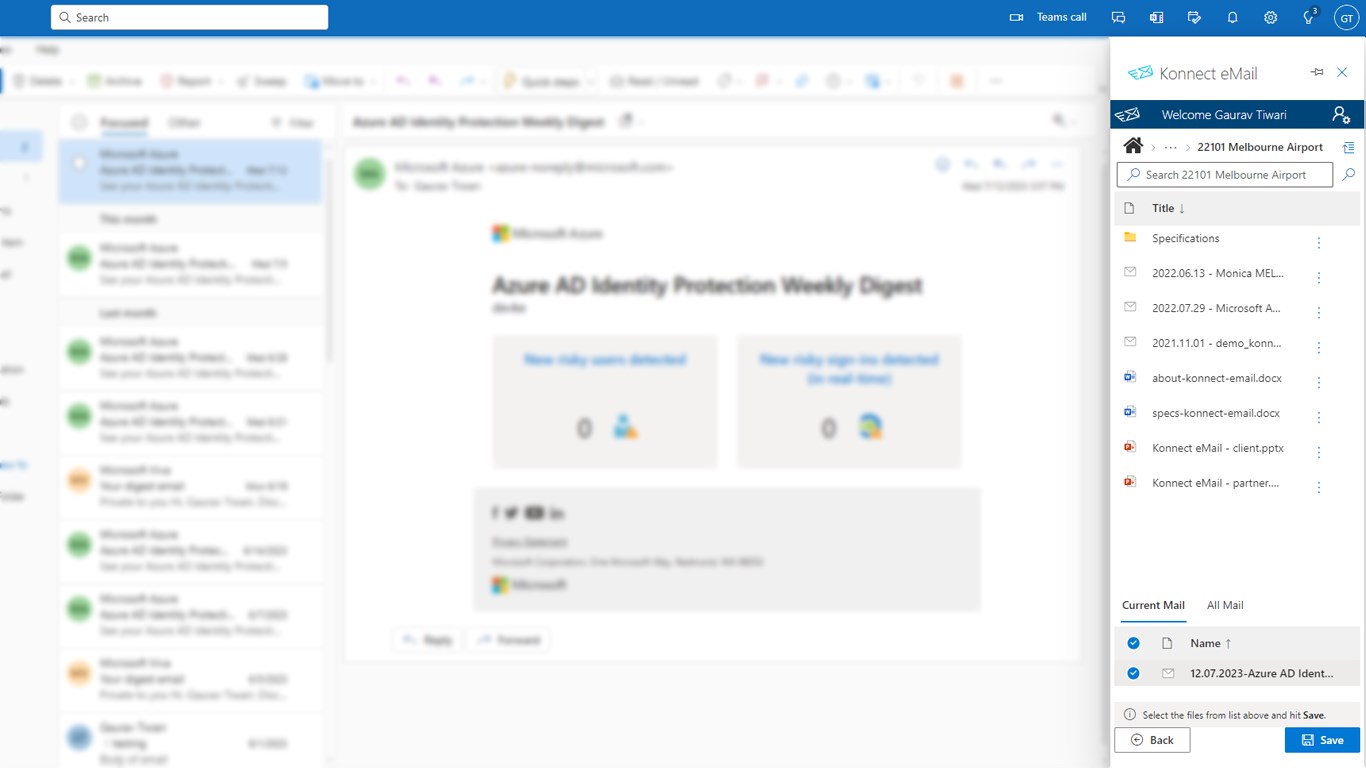Select the 22101 Melbourne Airport breadcrumb
Viewport: 1366px width, 768px height.
click(x=1260, y=147)
